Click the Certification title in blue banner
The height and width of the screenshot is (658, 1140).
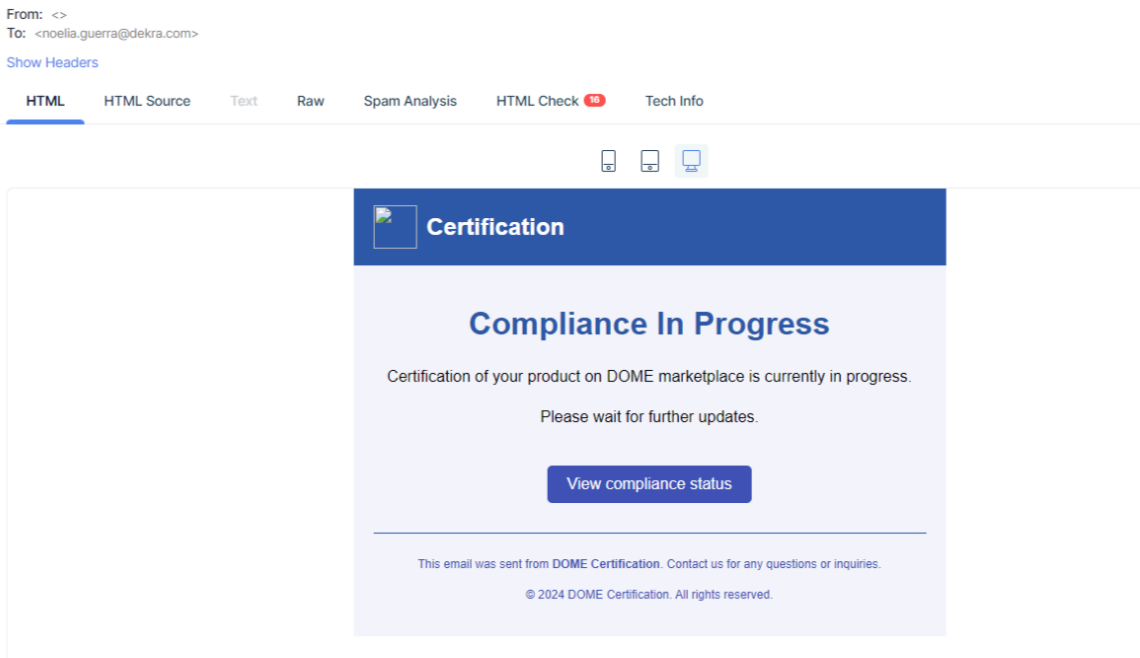tap(495, 227)
